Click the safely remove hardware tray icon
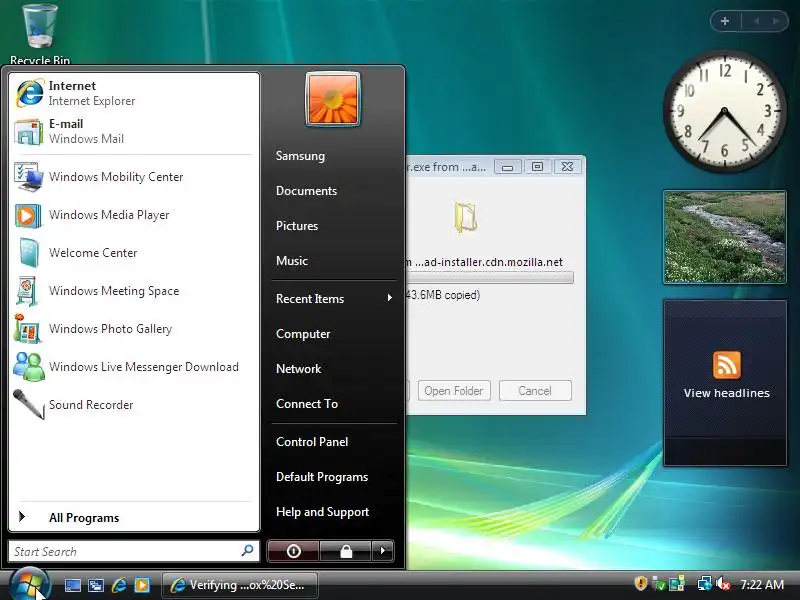 pyautogui.click(x=659, y=584)
